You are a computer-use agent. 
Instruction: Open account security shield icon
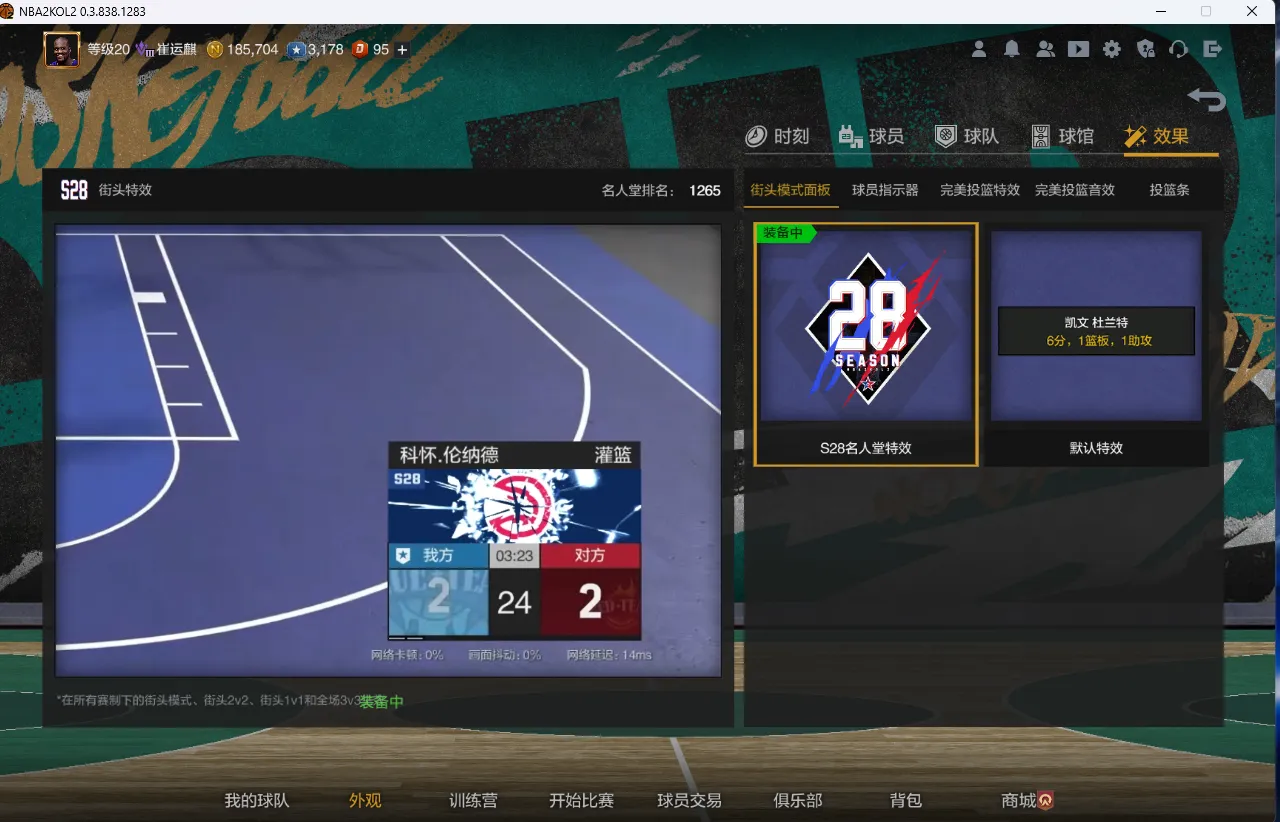pyautogui.click(x=1146, y=49)
